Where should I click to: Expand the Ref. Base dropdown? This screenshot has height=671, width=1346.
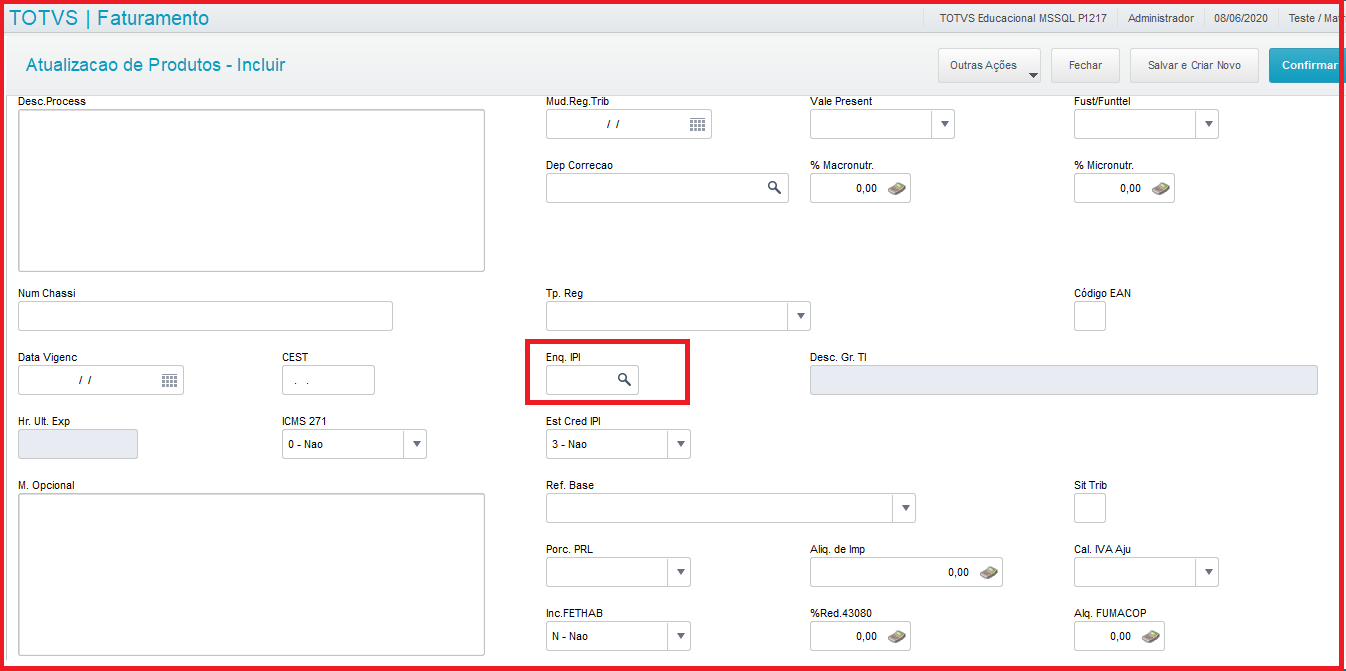904,508
